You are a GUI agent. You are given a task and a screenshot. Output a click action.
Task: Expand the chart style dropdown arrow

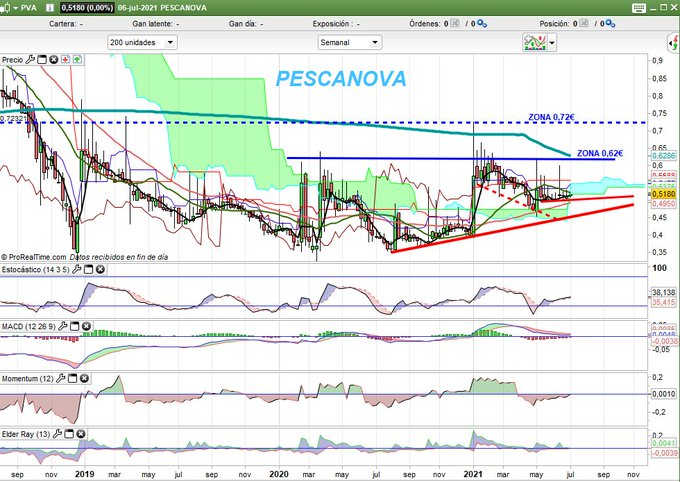[551, 43]
